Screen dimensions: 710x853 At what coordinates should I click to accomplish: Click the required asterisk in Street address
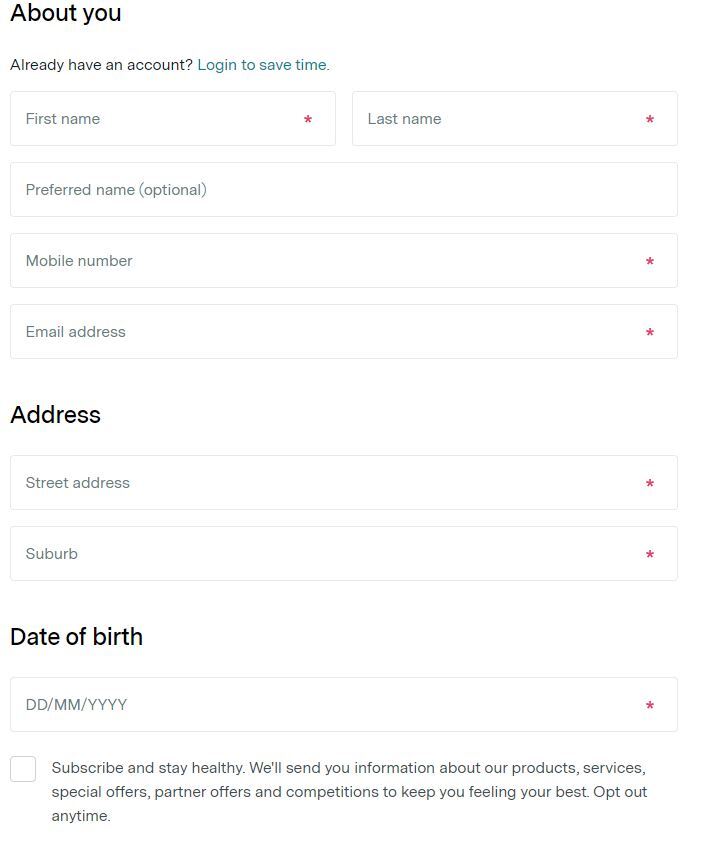tap(650, 484)
